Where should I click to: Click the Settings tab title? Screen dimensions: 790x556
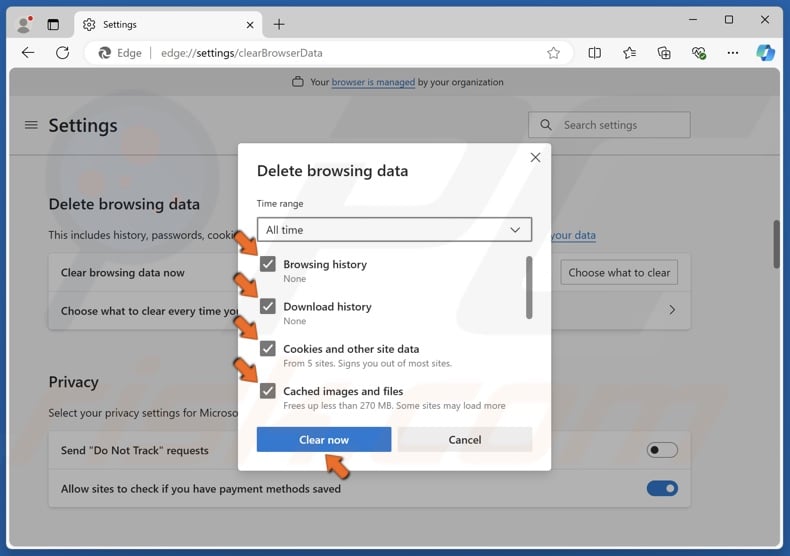[119, 24]
